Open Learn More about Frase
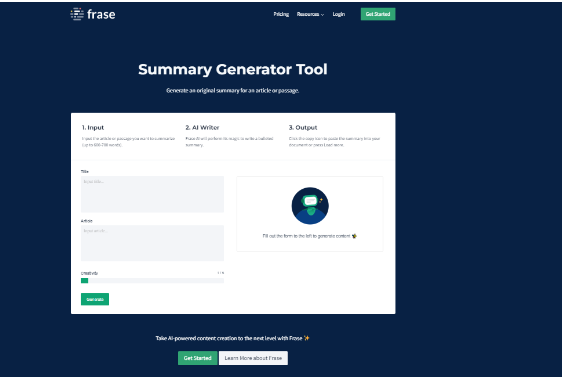Screen dimensions: 563x378 (x=253, y=358)
